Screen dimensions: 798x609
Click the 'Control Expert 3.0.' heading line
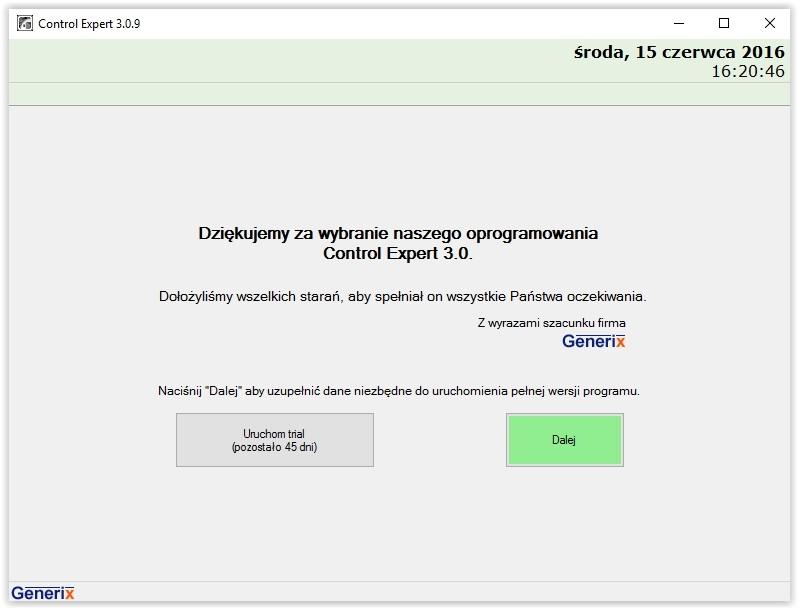[x=398, y=253]
